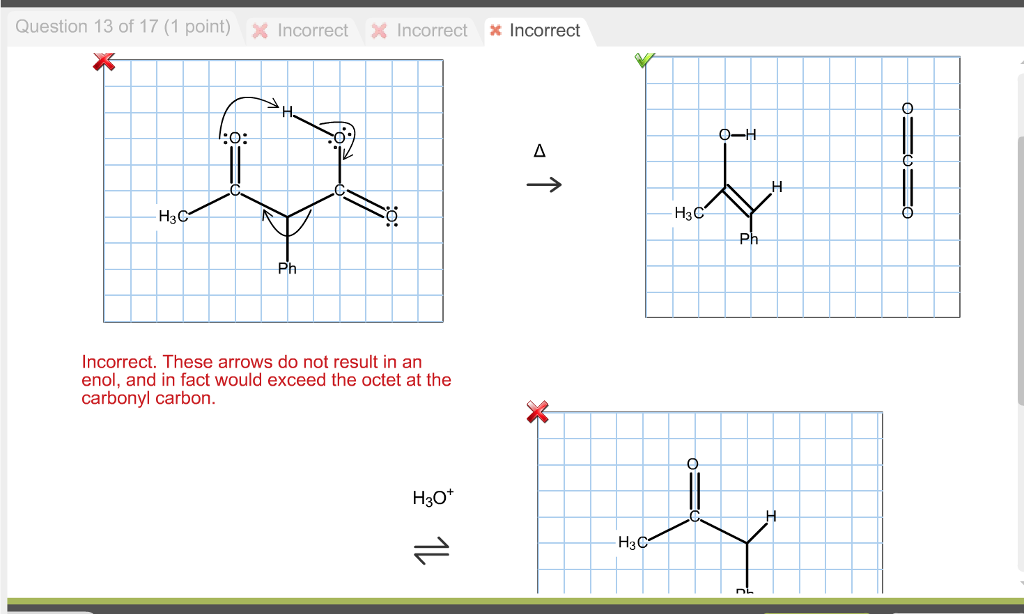Select H3C group in the reactant box
The width and height of the screenshot is (1024, 614).
click(x=172, y=217)
